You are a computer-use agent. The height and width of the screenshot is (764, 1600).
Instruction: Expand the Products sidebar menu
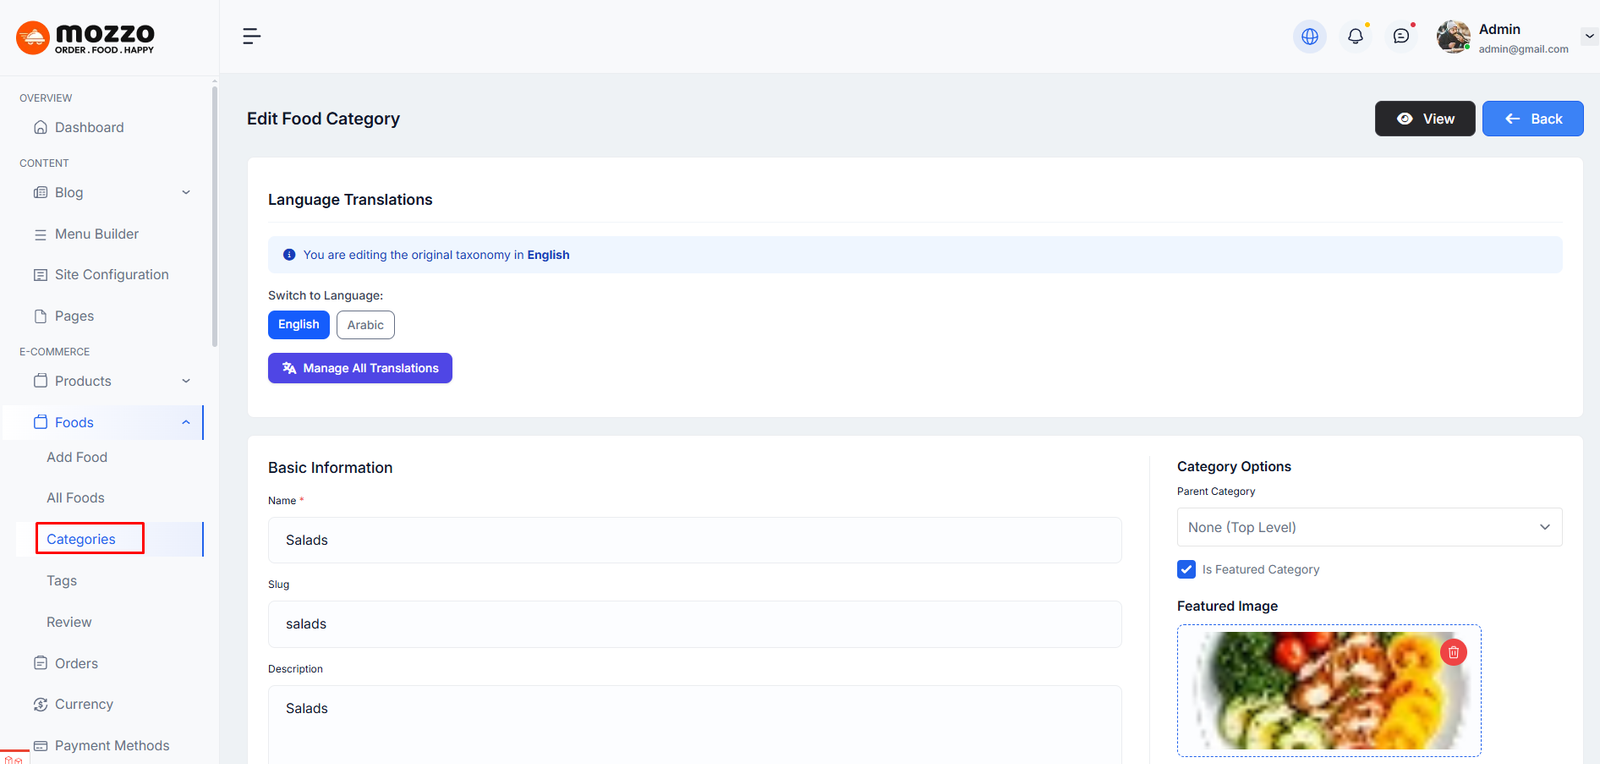click(x=110, y=381)
